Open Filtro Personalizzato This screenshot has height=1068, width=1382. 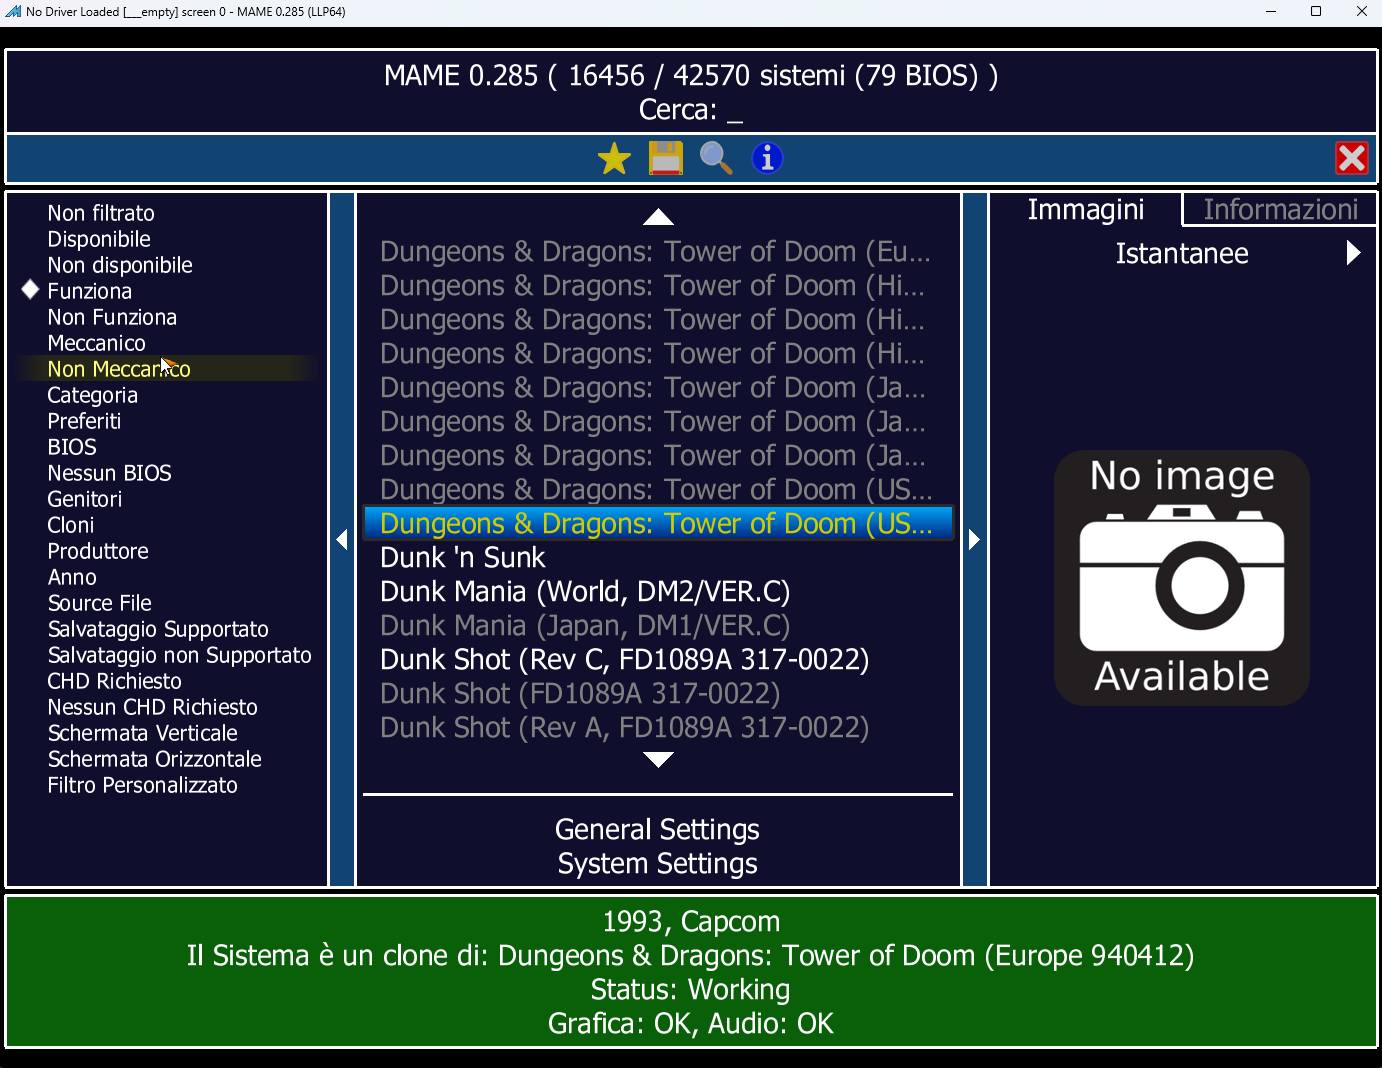click(143, 785)
